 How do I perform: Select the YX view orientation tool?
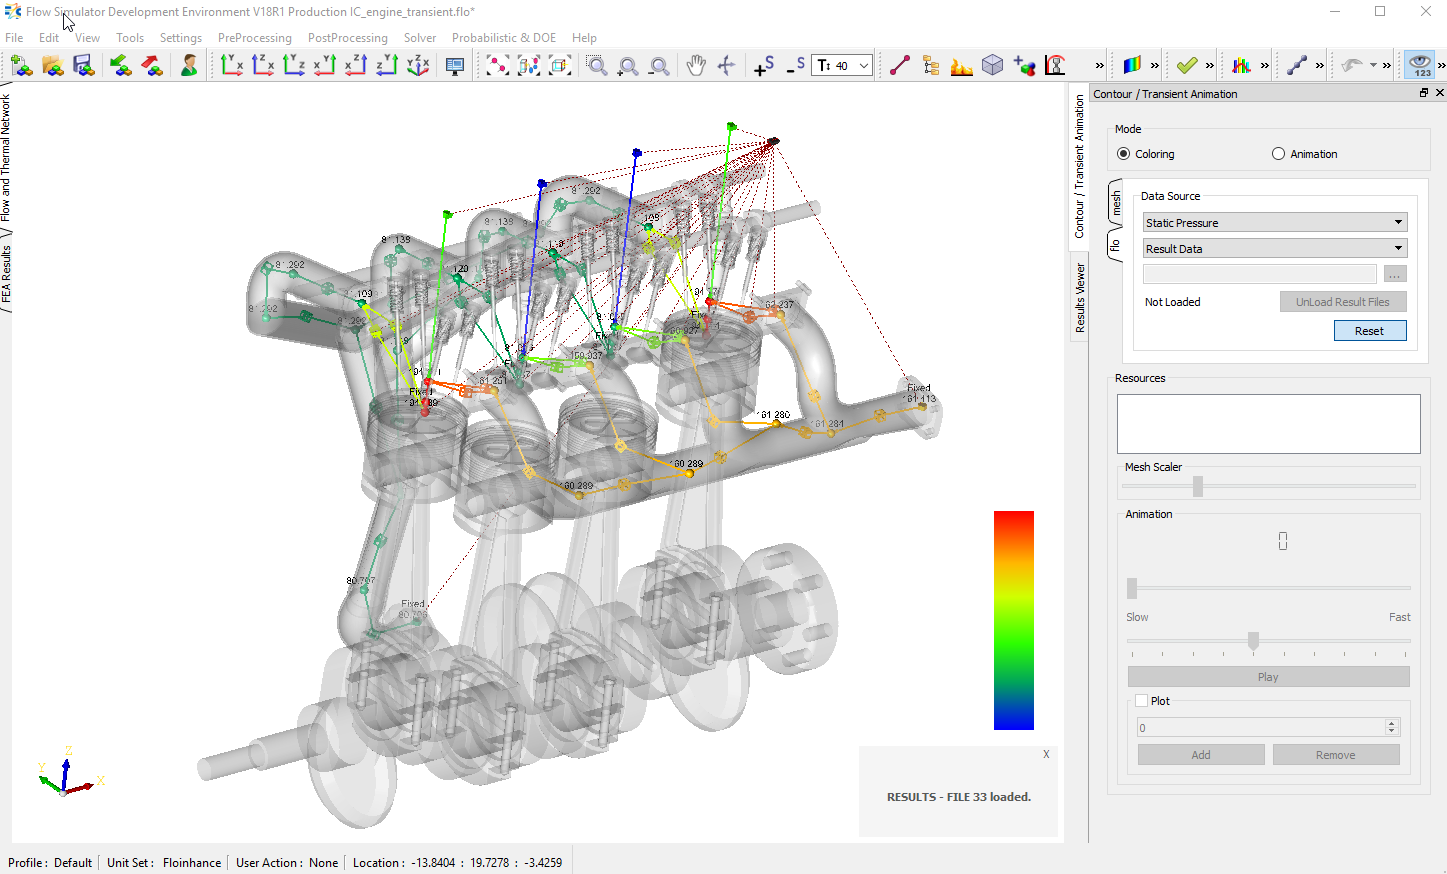tap(231, 64)
